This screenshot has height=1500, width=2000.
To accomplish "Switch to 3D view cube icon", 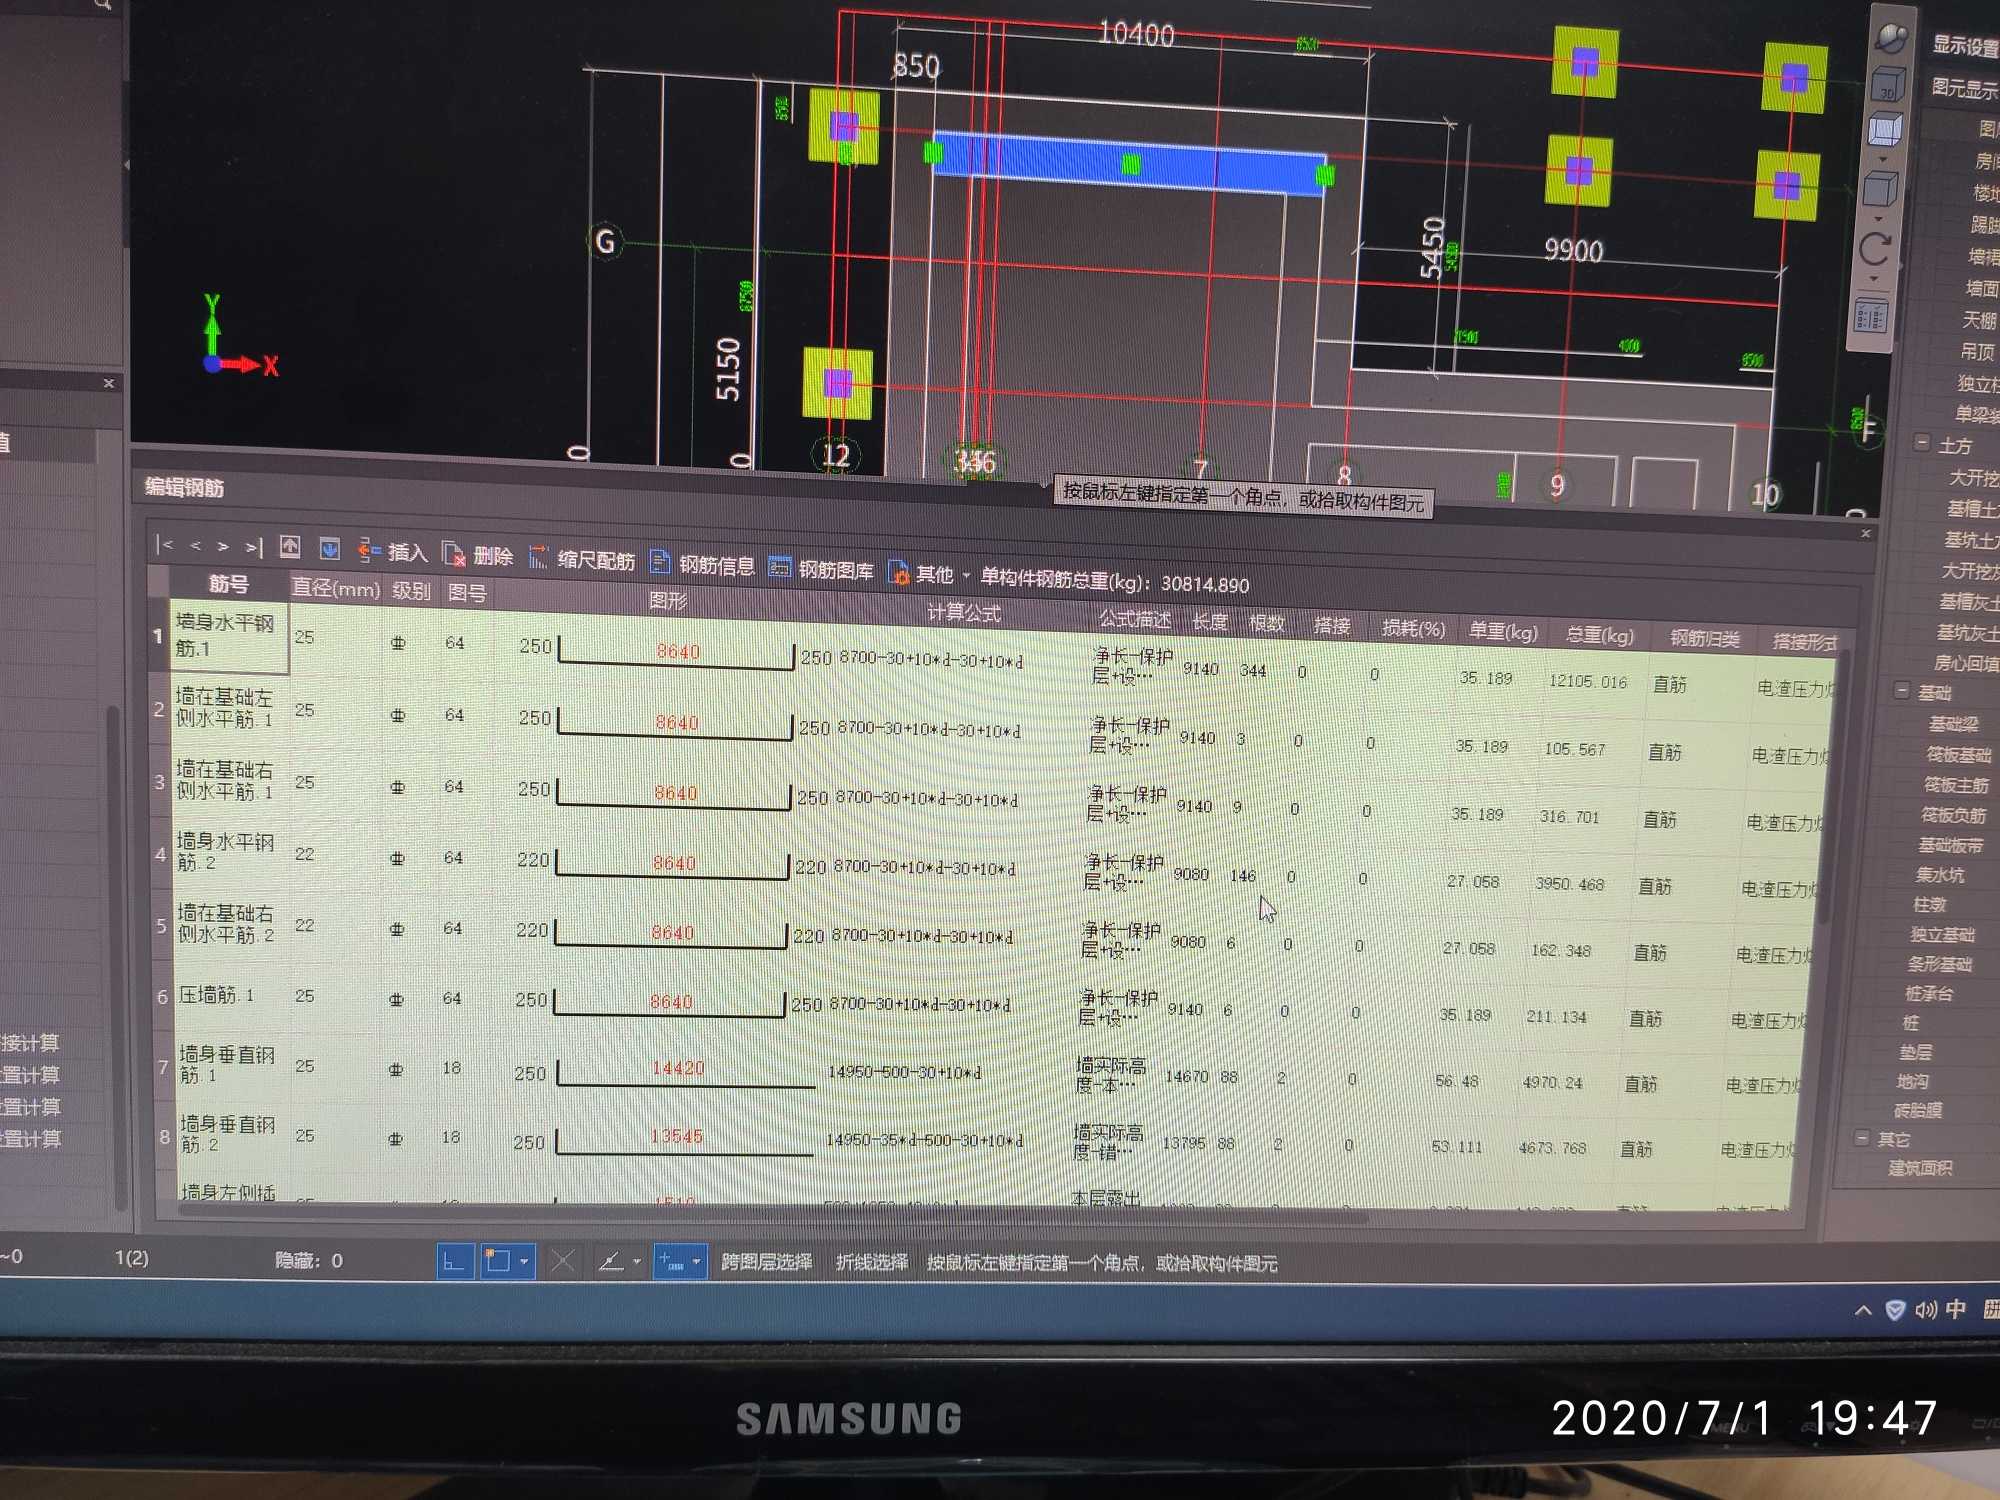I will pos(1887,85).
